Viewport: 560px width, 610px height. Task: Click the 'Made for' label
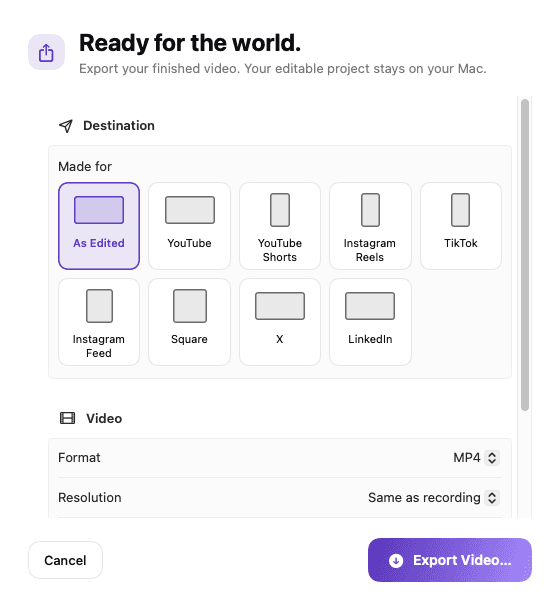click(x=85, y=167)
